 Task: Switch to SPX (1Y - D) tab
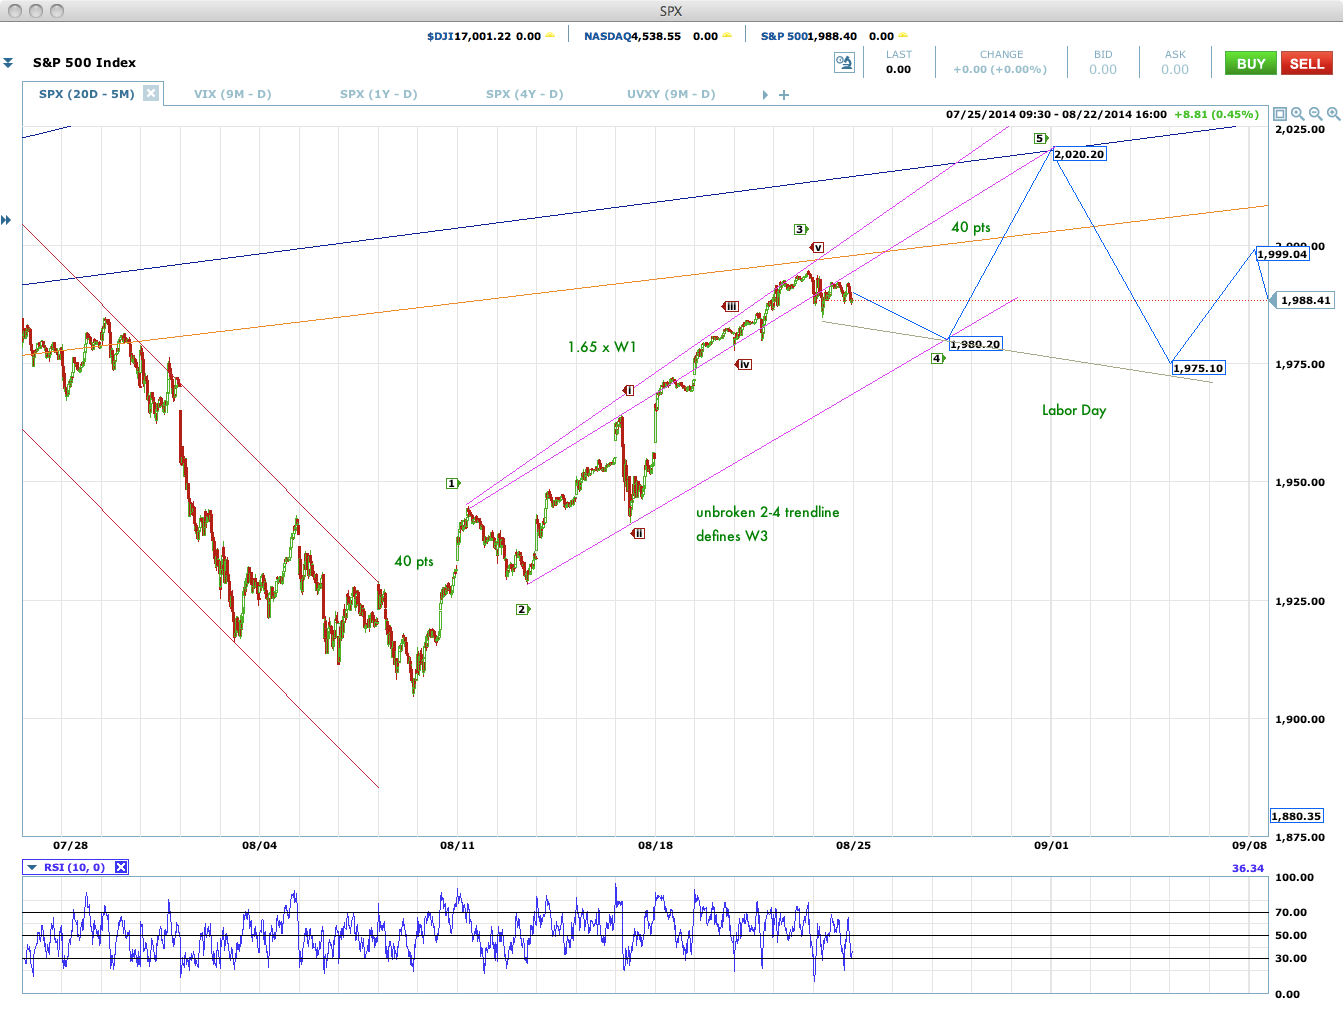point(378,94)
